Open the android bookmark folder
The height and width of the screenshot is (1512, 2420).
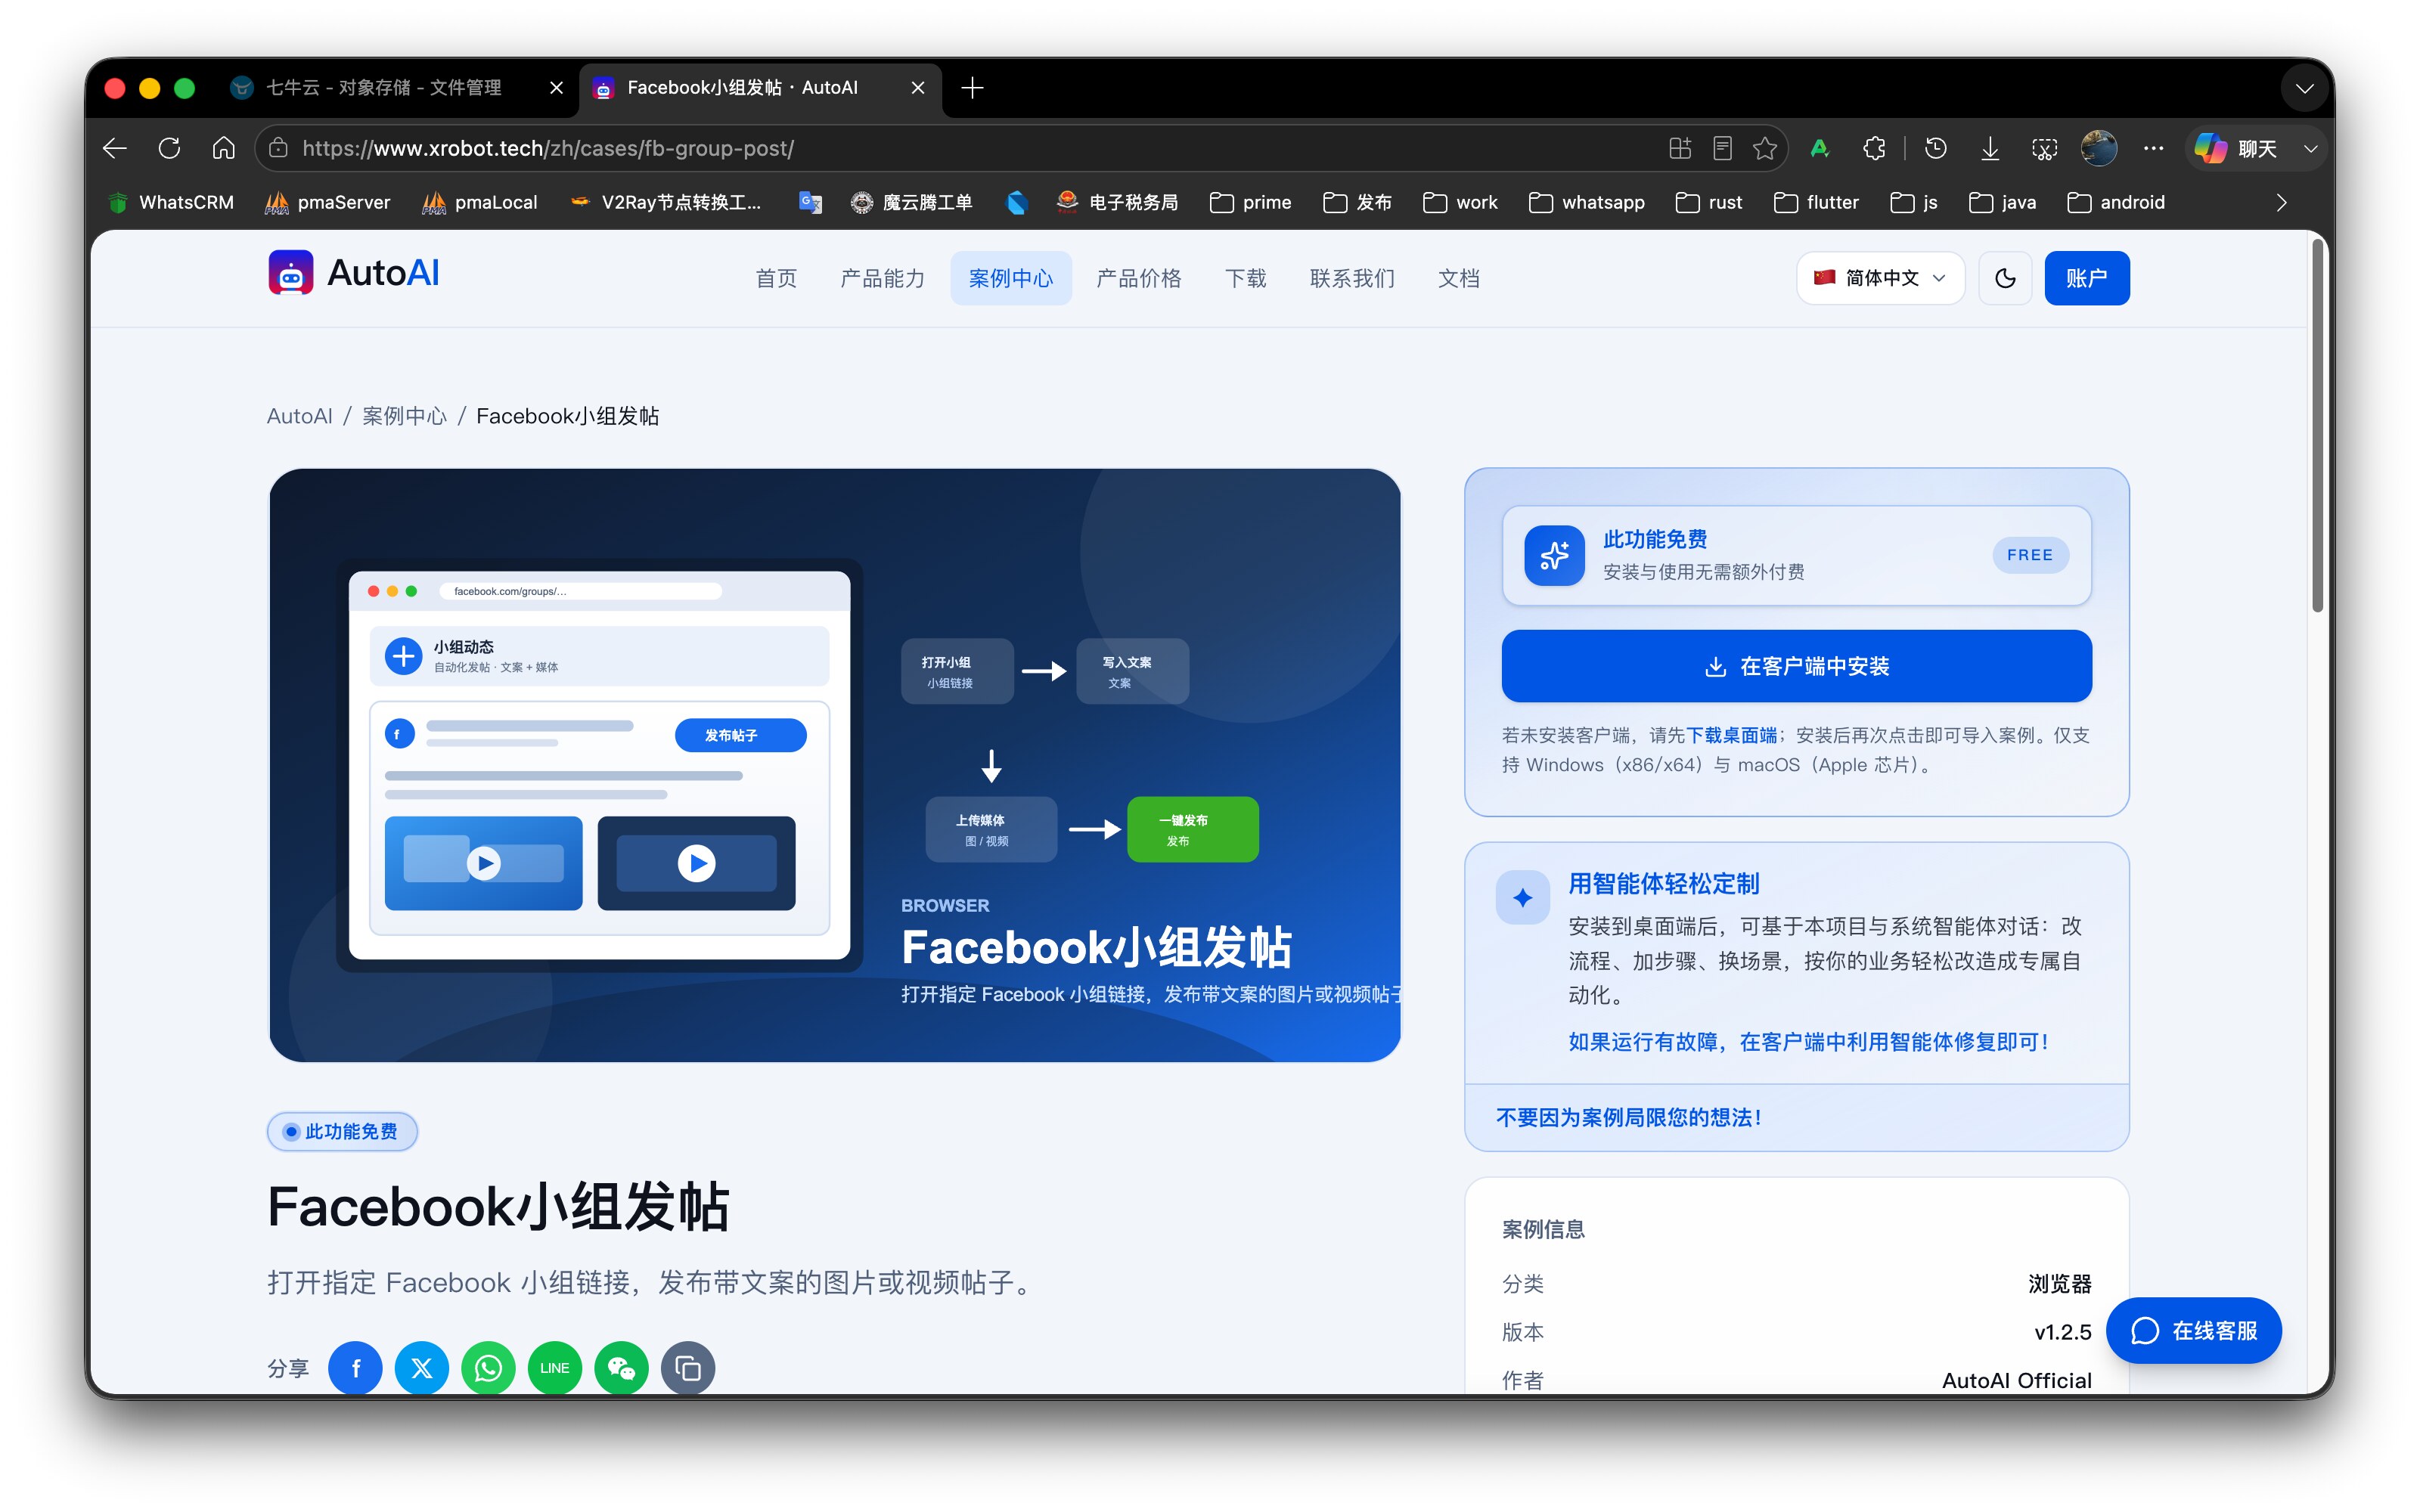point(2116,202)
